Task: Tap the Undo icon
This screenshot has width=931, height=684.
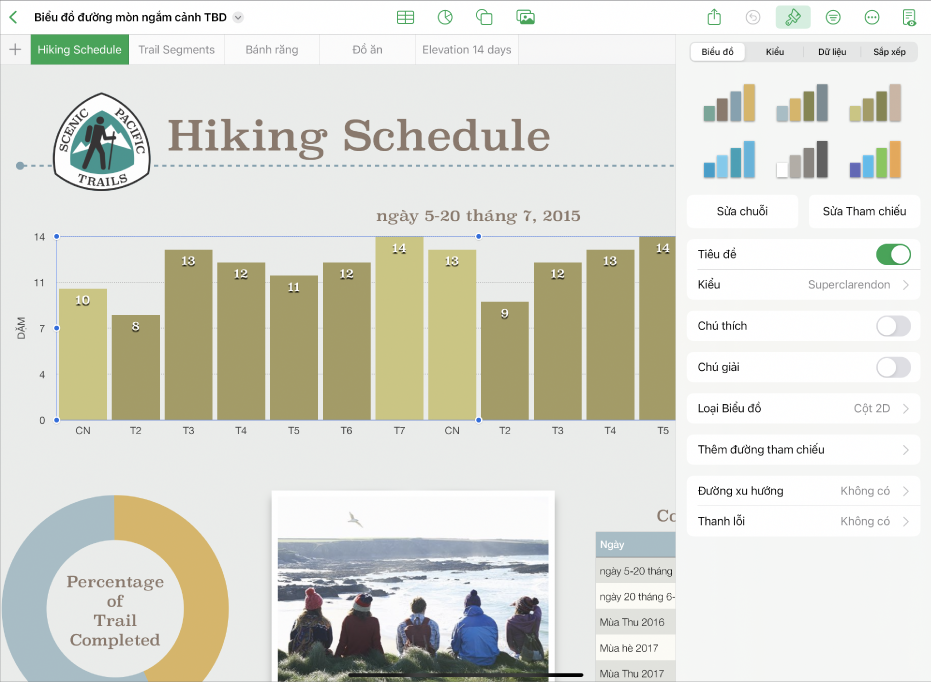Action: pyautogui.click(x=753, y=17)
